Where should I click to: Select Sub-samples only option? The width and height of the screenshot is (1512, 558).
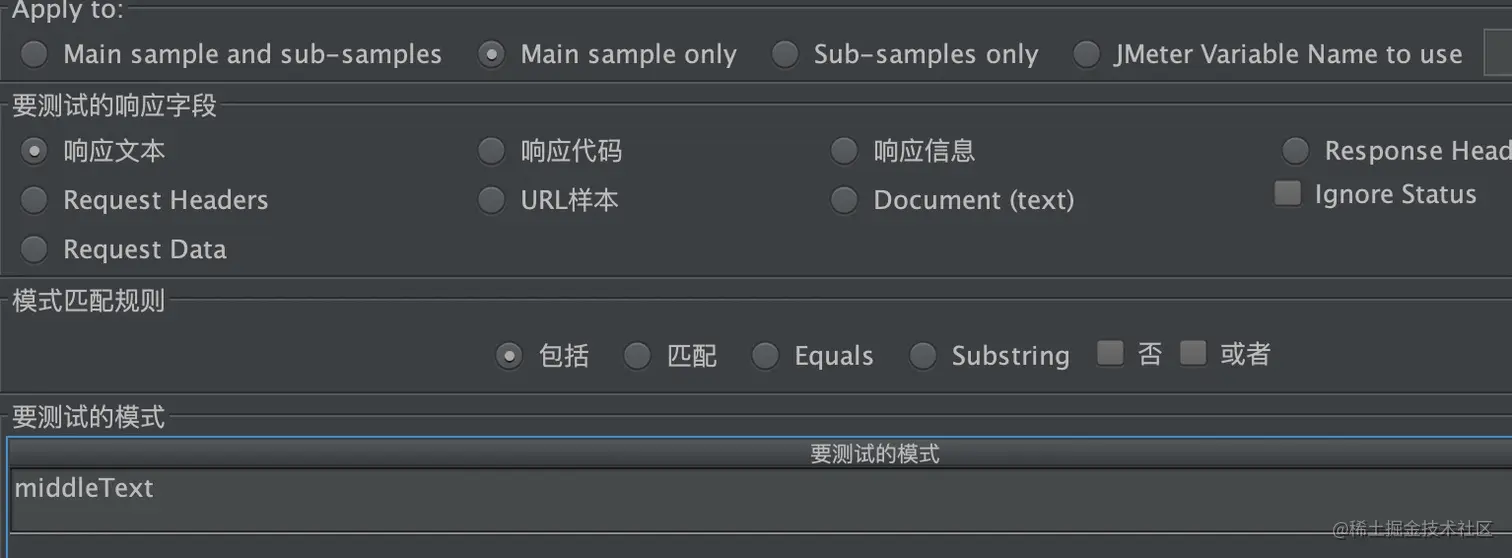(785, 55)
